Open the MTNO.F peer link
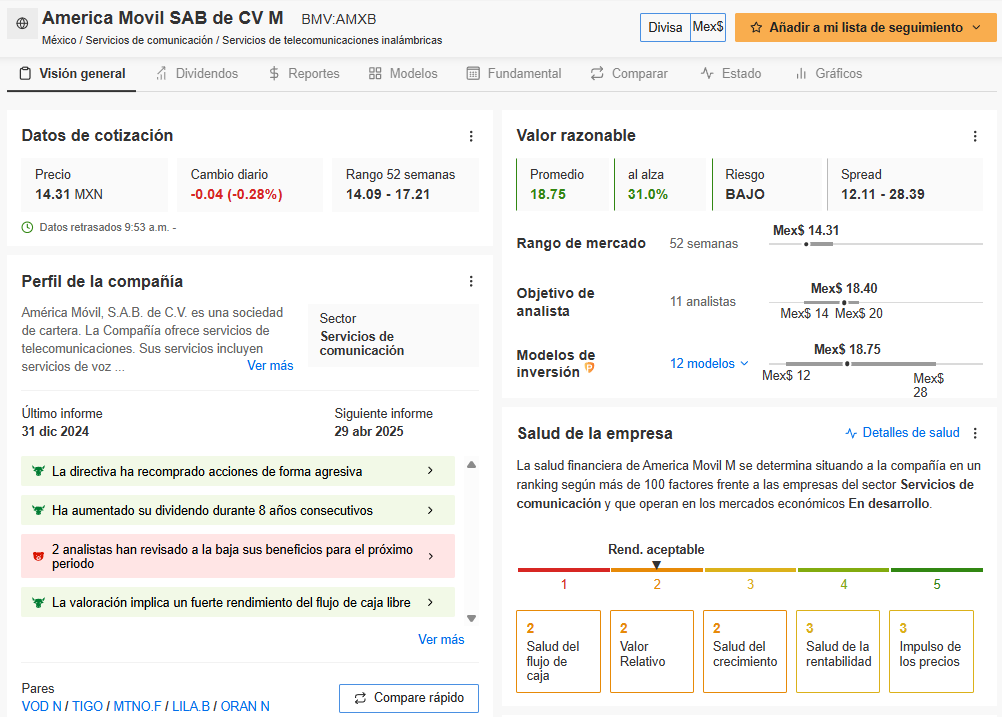 pos(137,706)
